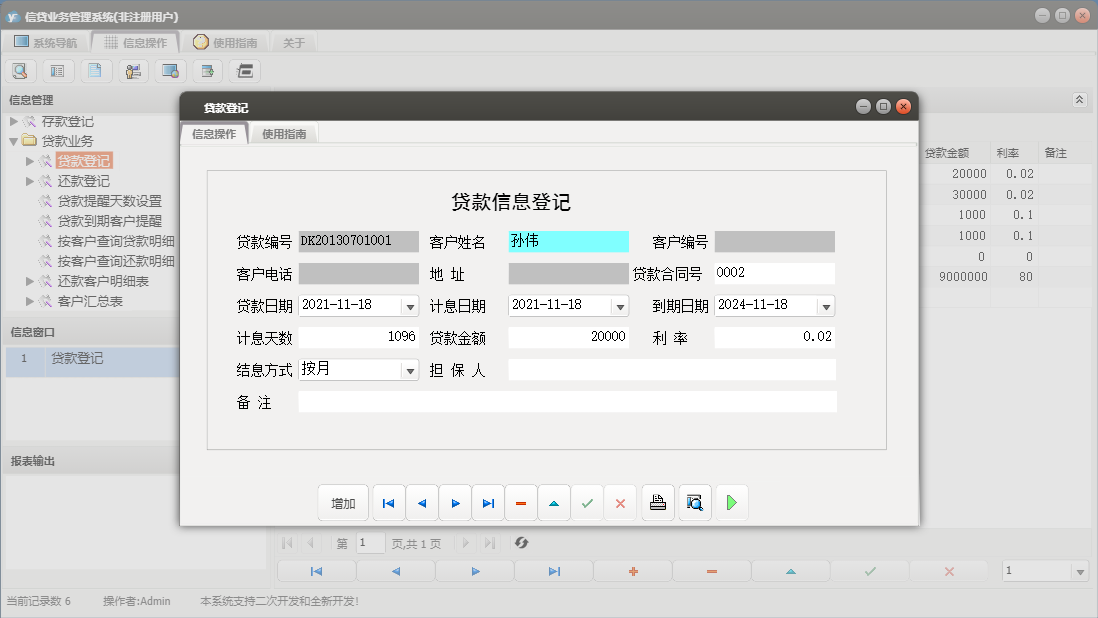Delete current record with the red minus icon
Viewport: 1098px width, 618px height.
point(521,503)
